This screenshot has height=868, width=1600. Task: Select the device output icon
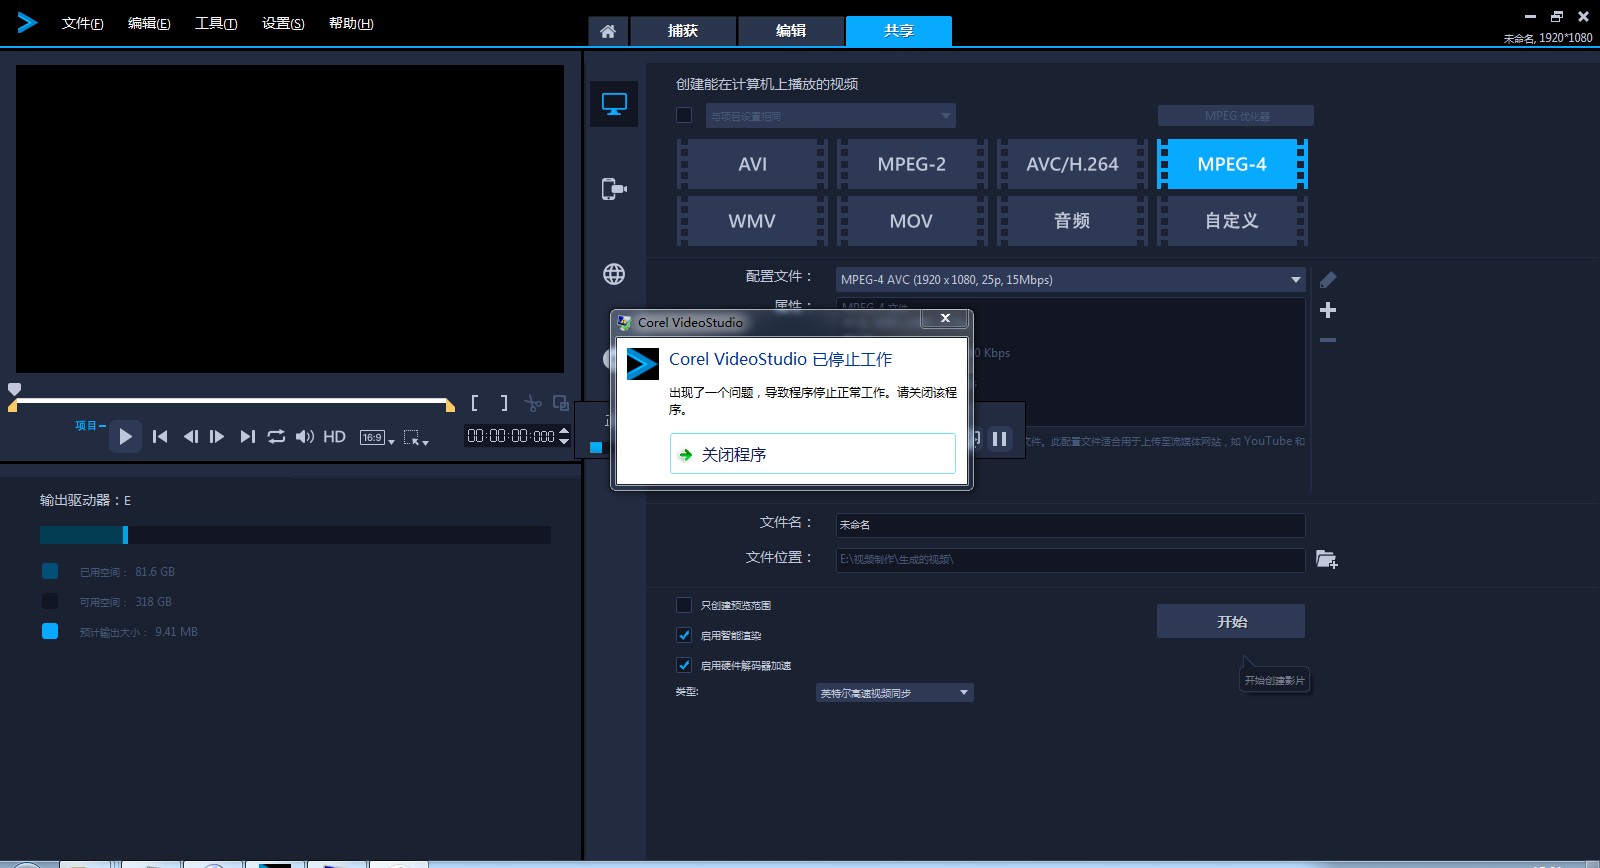(614, 189)
